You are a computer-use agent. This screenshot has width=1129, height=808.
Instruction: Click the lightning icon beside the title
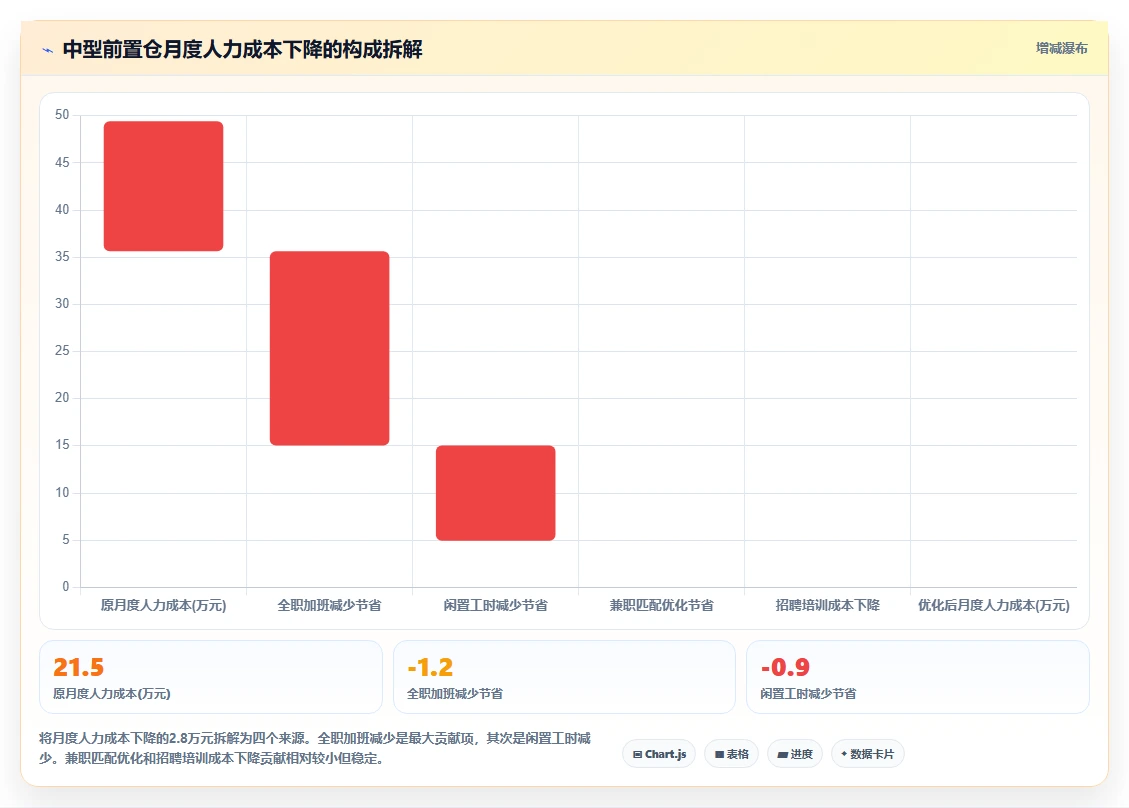[x=48, y=50]
